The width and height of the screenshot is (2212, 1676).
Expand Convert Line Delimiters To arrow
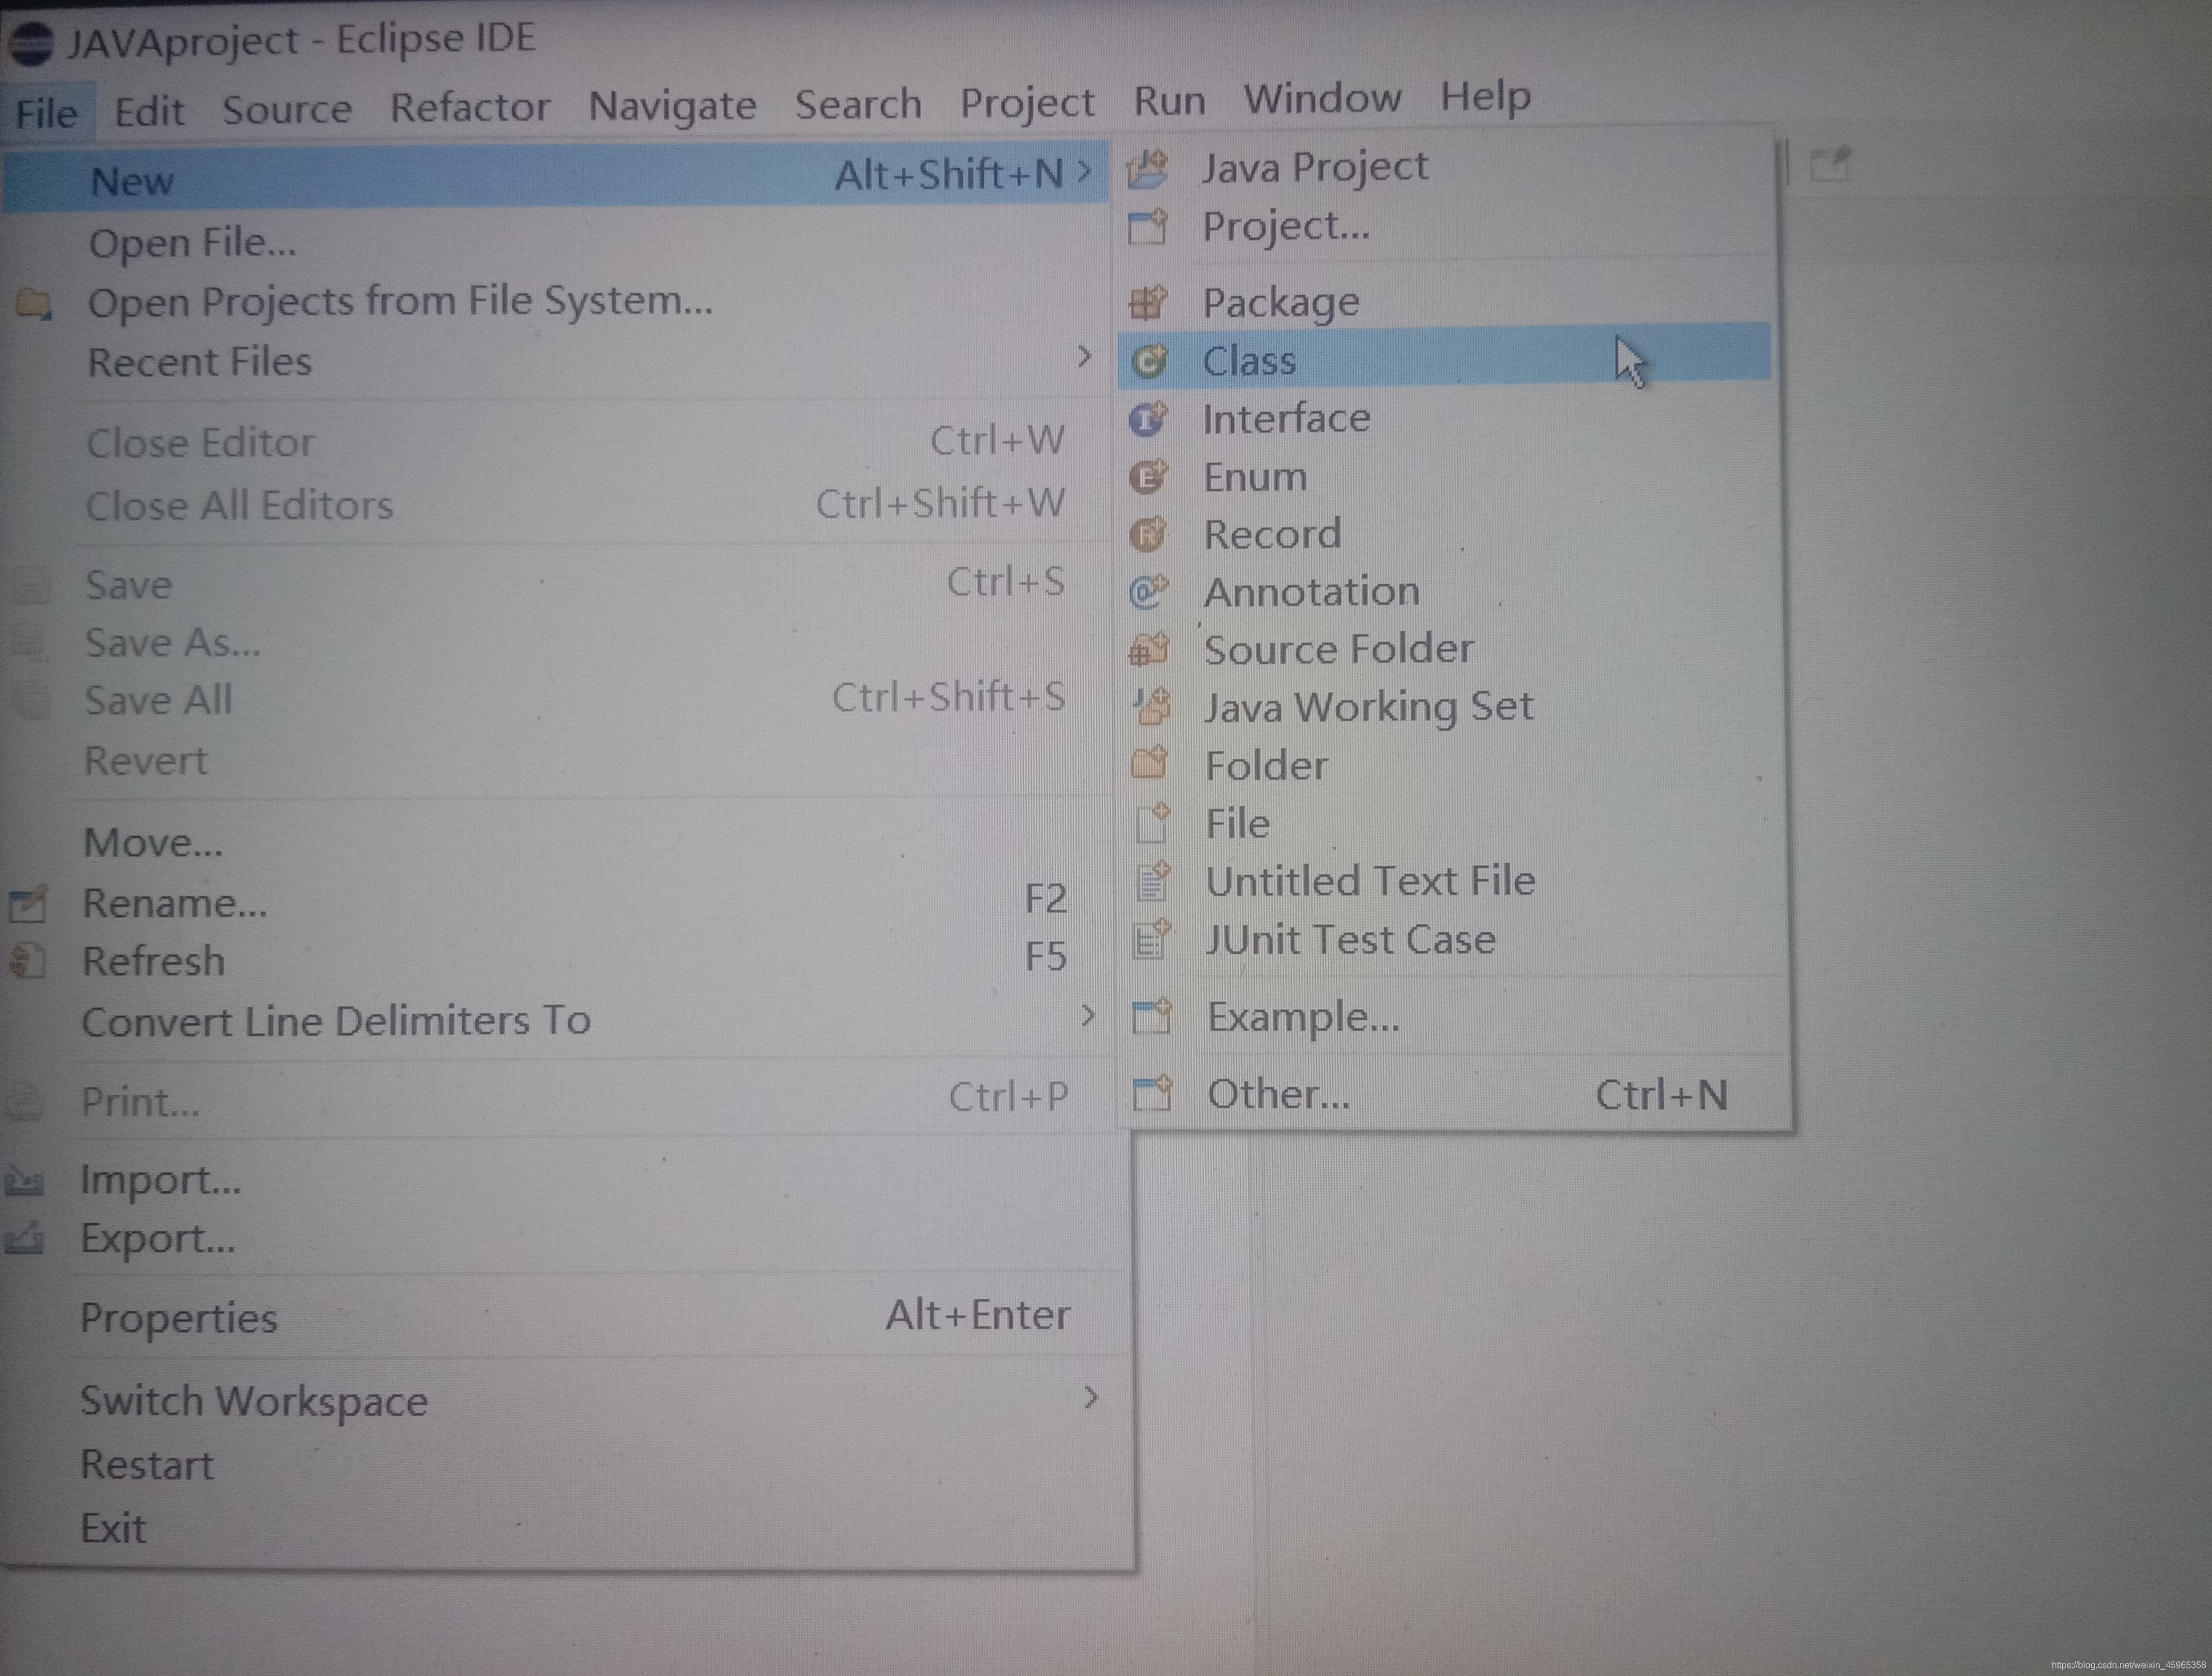pyautogui.click(x=1088, y=1016)
